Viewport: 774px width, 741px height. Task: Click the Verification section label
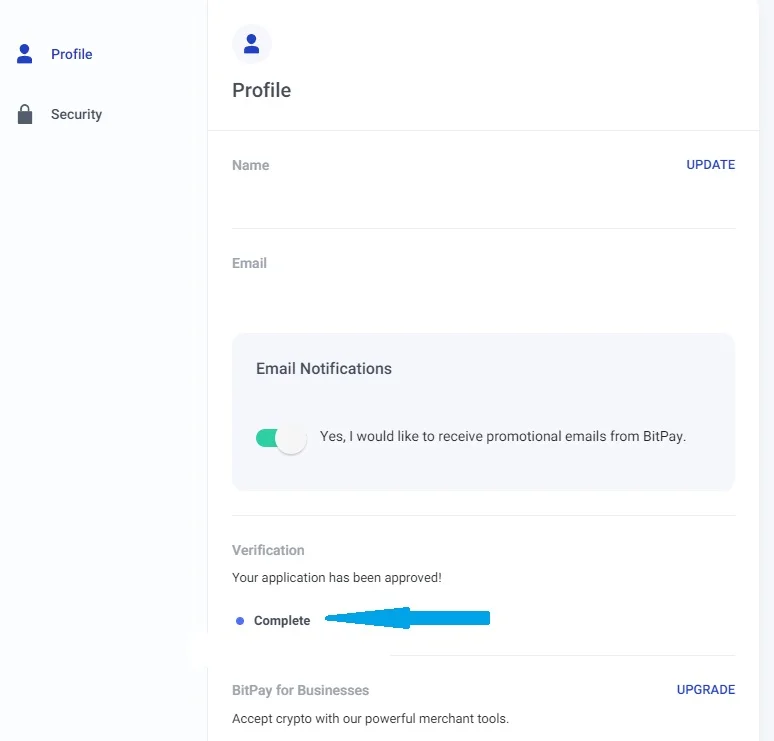tap(268, 550)
